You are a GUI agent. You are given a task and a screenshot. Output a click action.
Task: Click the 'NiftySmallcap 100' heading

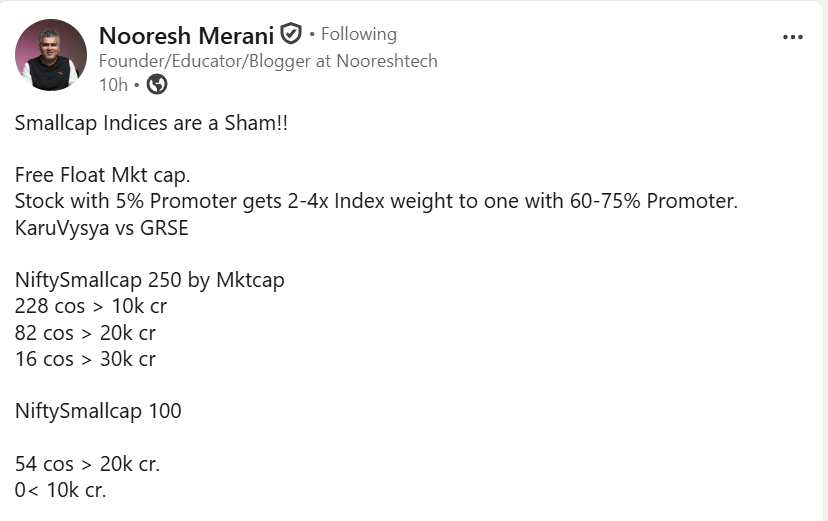(x=98, y=411)
